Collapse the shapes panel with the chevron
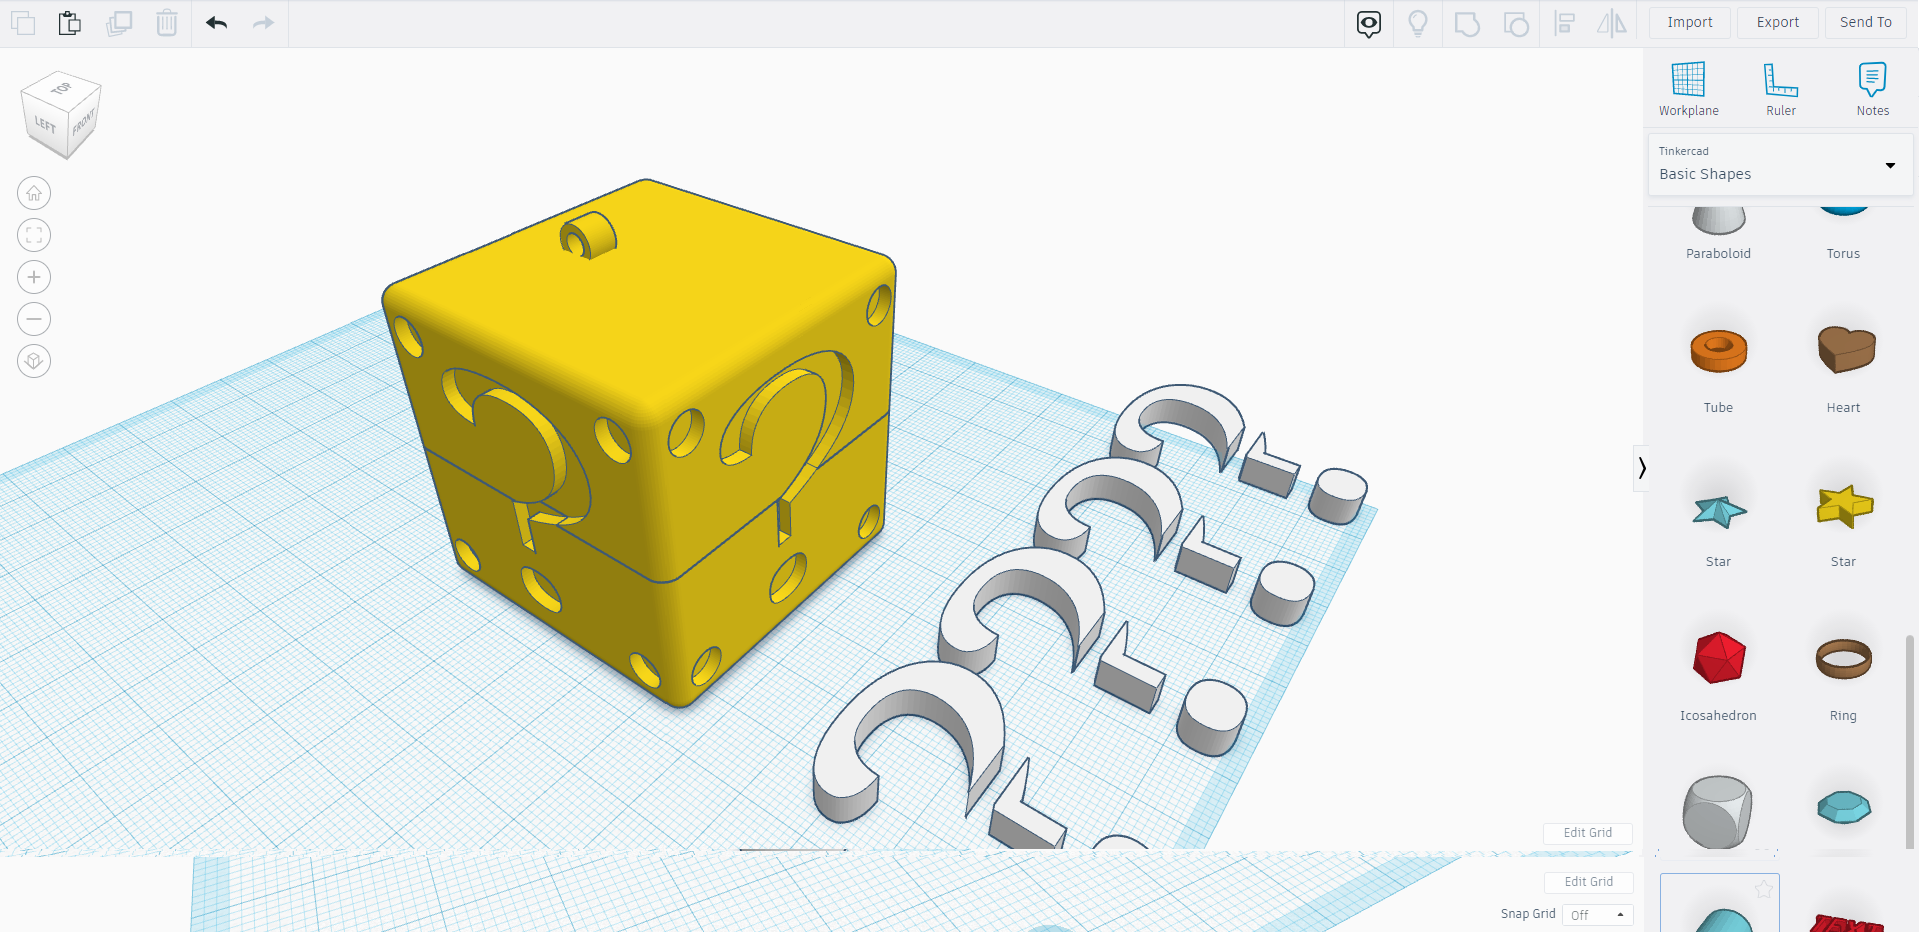 (1641, 467)
